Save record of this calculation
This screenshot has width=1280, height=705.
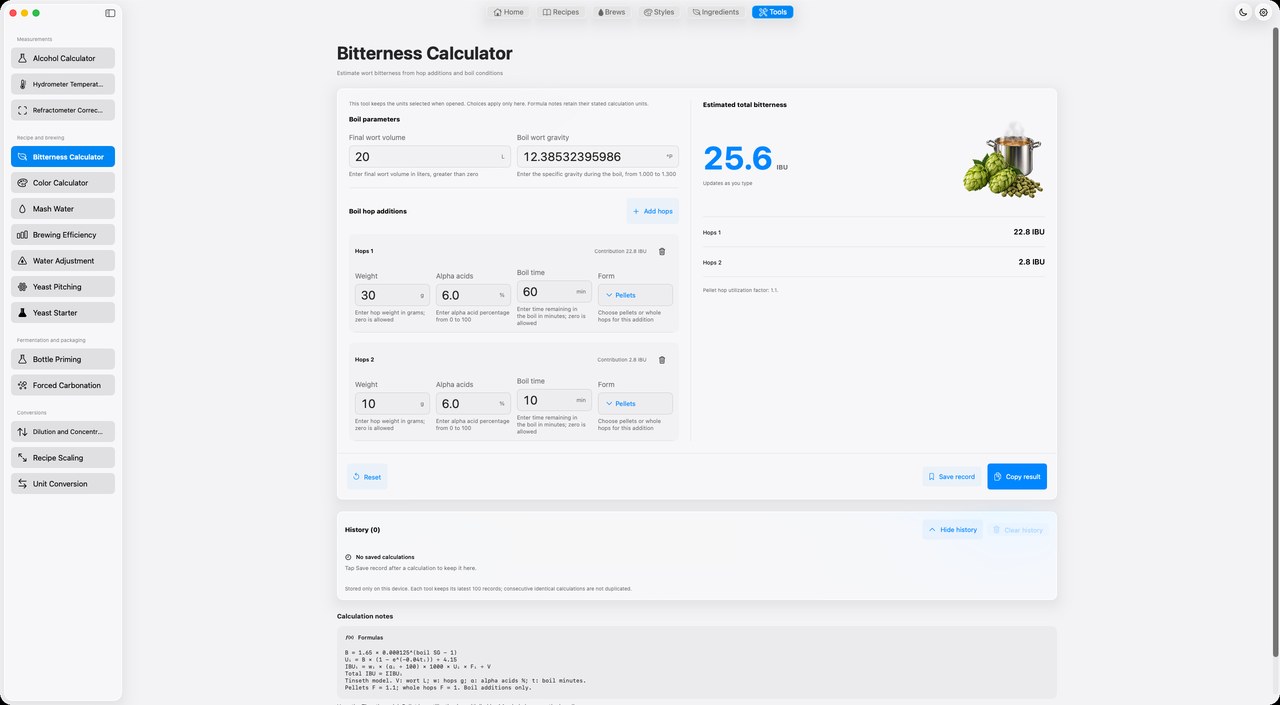point(951,477)
